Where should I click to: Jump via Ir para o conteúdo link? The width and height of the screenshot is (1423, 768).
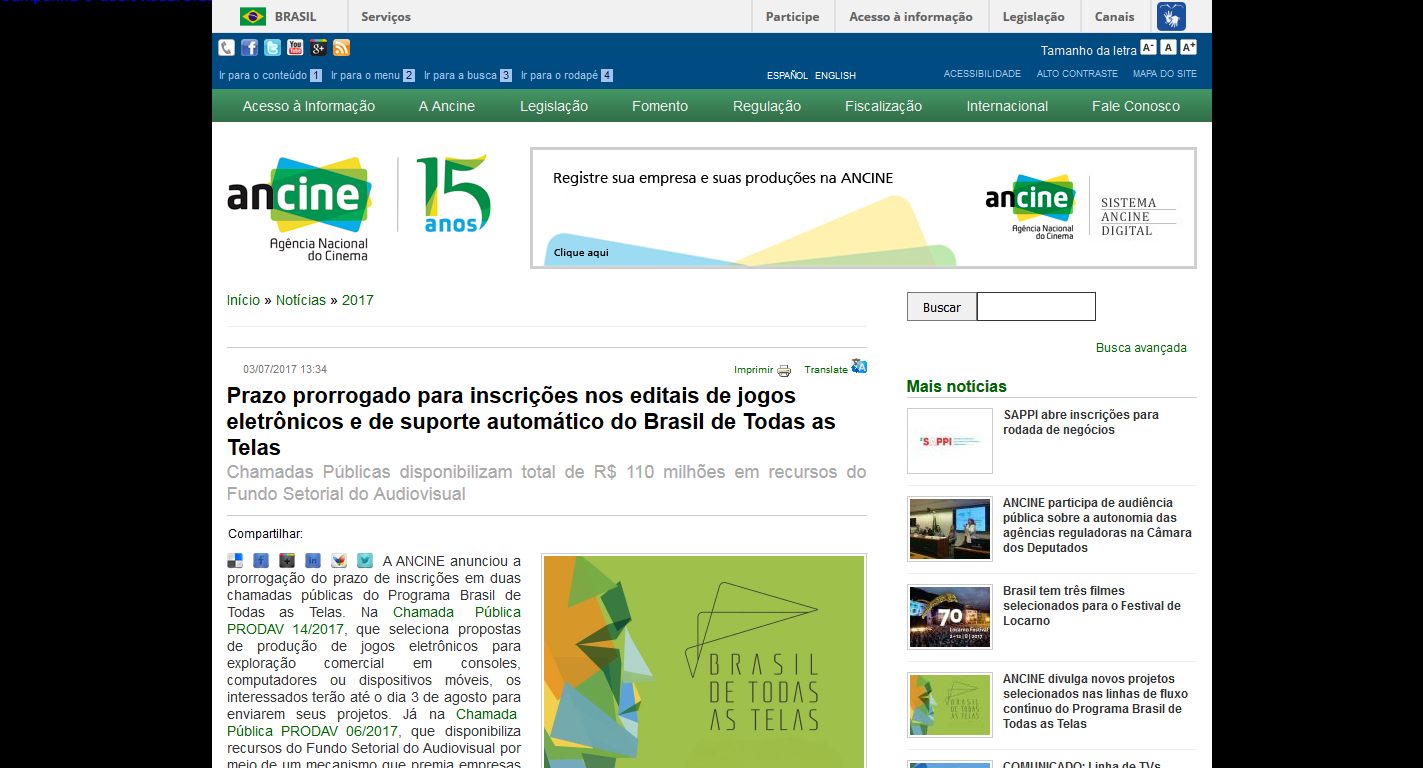(x=270, y=75)
